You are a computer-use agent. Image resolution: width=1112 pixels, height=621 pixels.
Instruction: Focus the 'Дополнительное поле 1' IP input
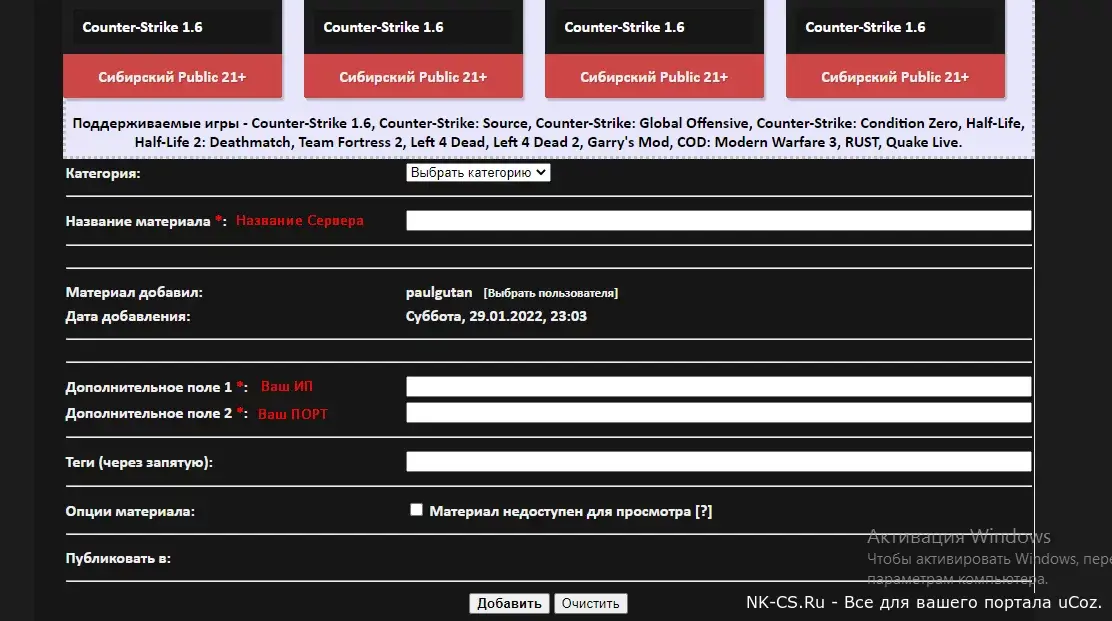coord(718,386)
